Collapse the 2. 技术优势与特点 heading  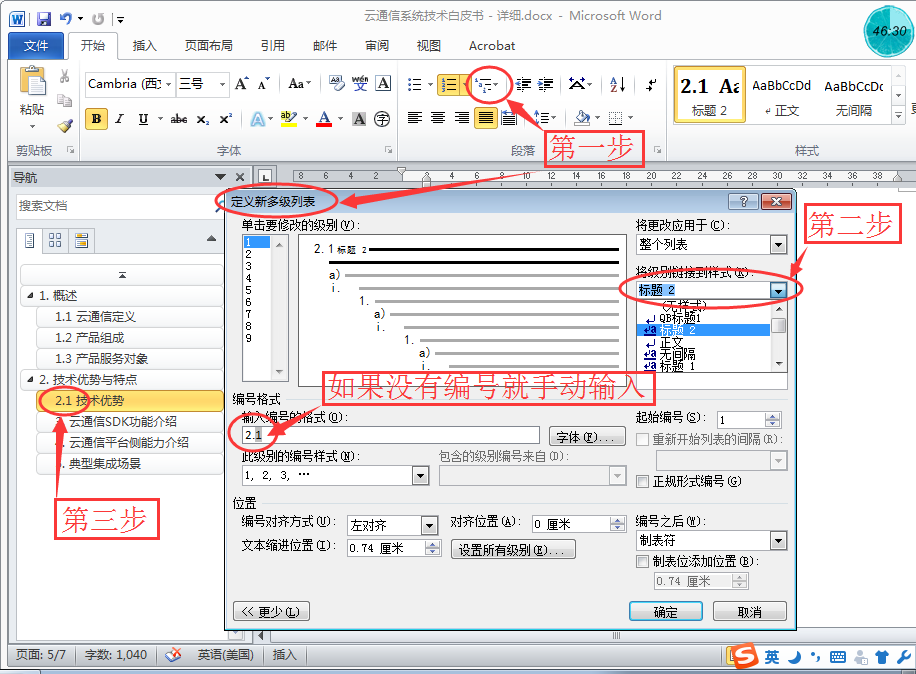point(30,380)
